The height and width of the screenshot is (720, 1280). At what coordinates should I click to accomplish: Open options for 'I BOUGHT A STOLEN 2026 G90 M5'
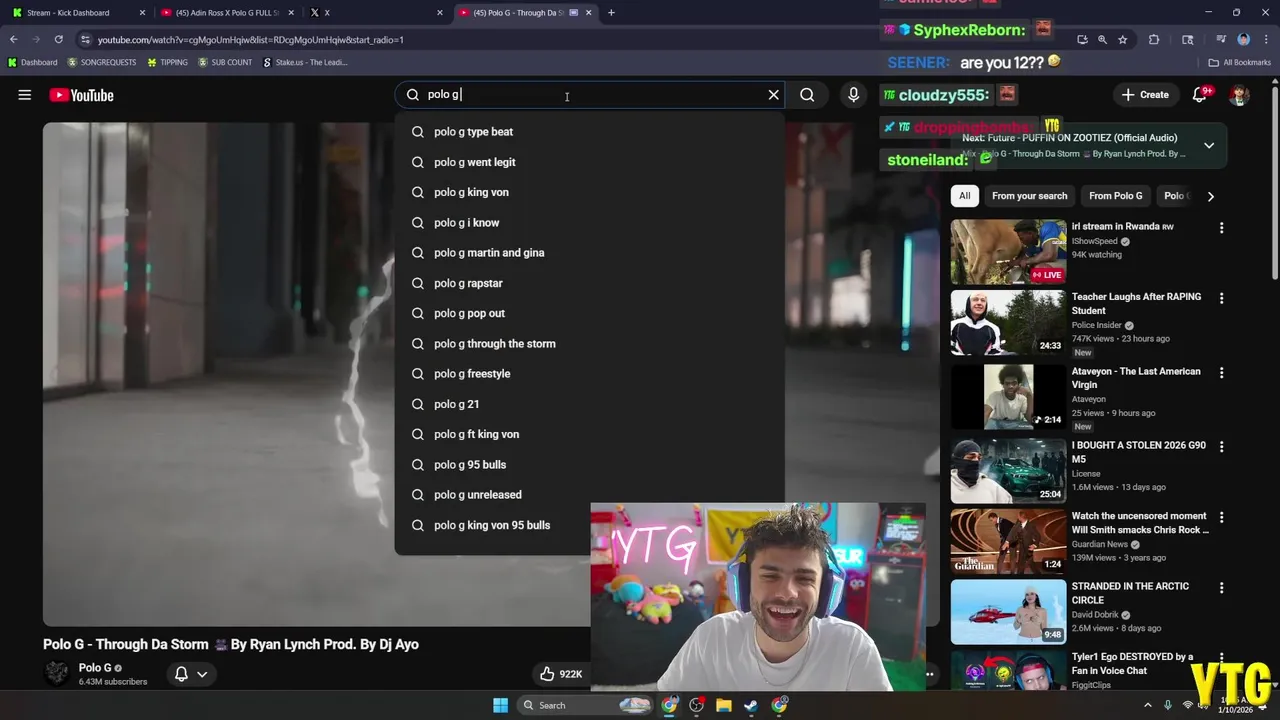point(1221,446)
